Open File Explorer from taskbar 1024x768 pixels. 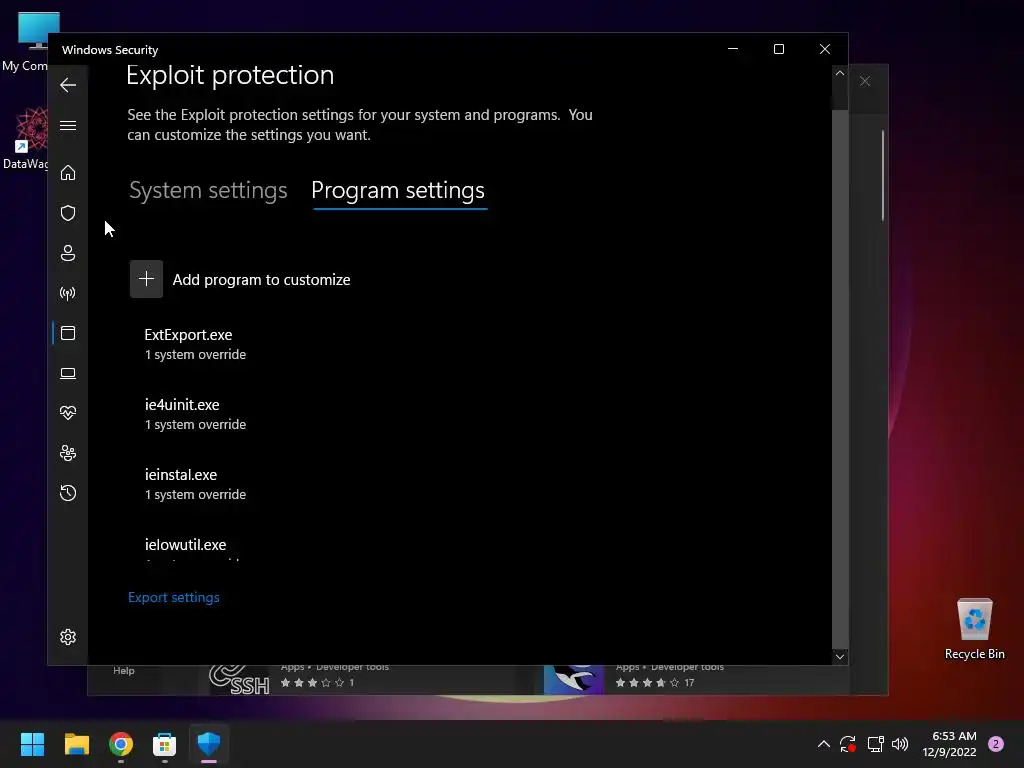point(77,744)
